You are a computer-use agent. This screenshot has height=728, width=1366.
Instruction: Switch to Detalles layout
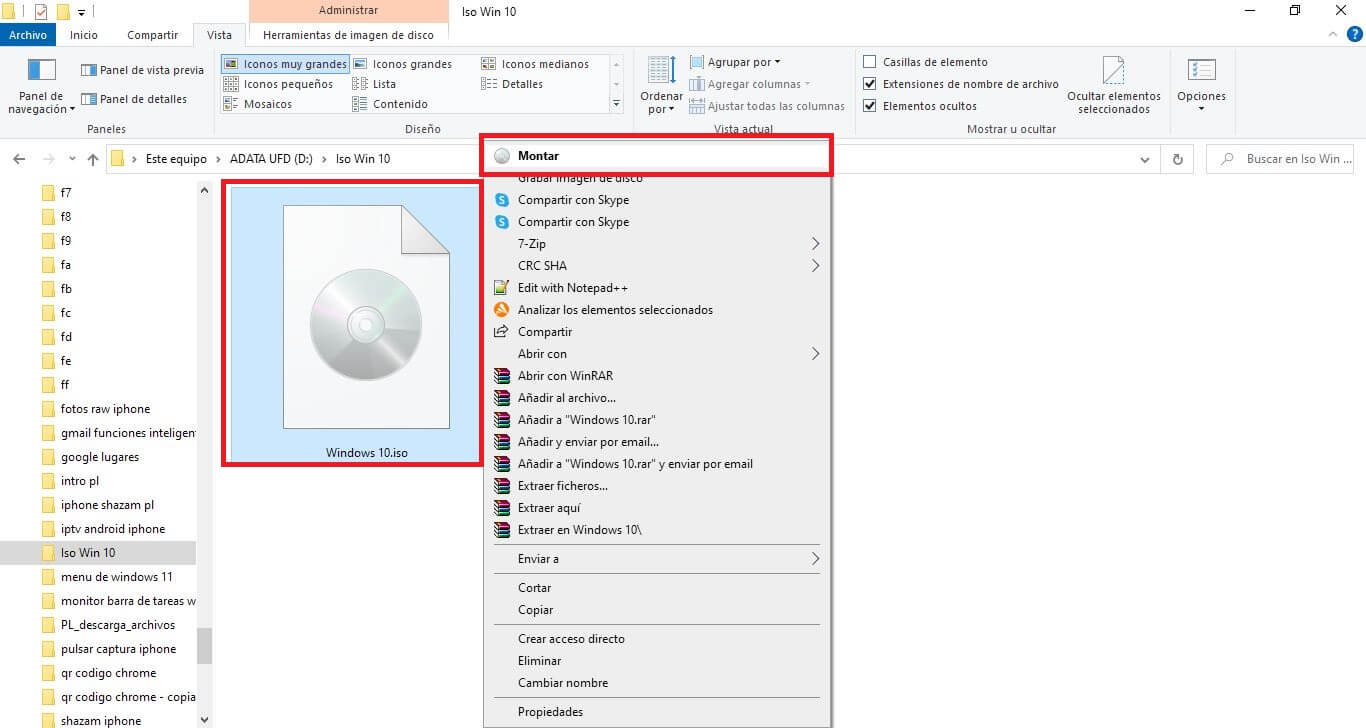point(512,84)
